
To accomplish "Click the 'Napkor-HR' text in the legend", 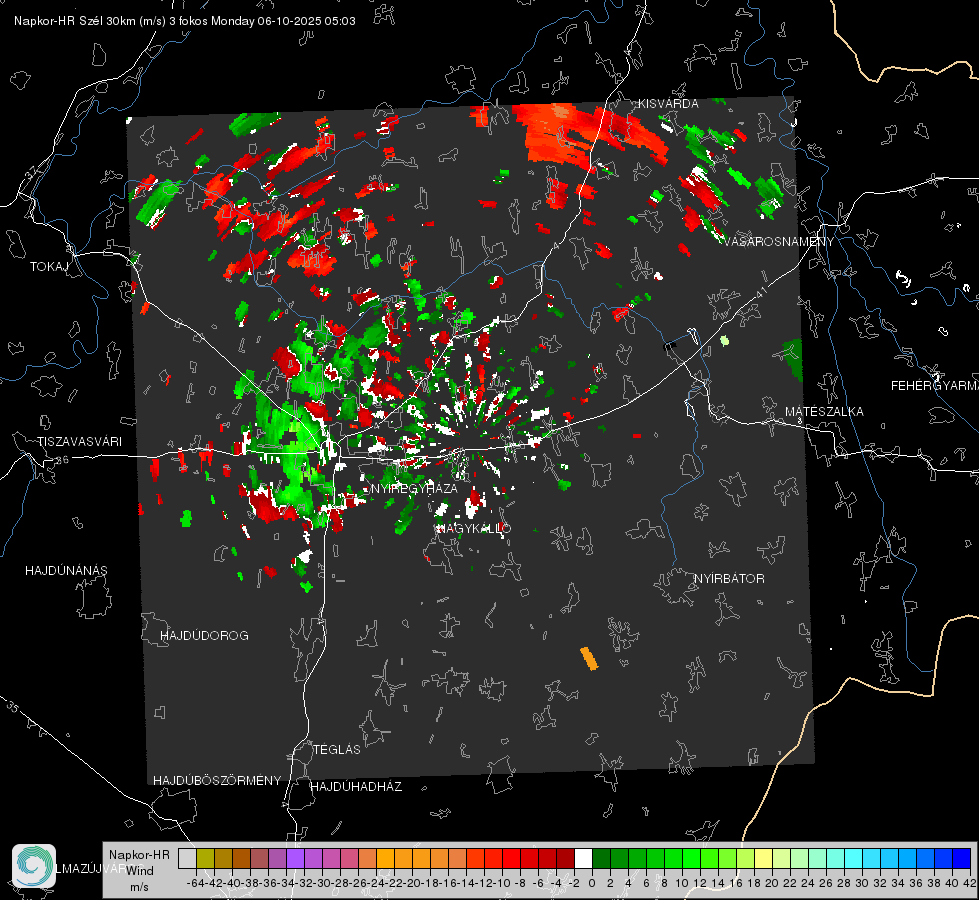I will [139, 855].
